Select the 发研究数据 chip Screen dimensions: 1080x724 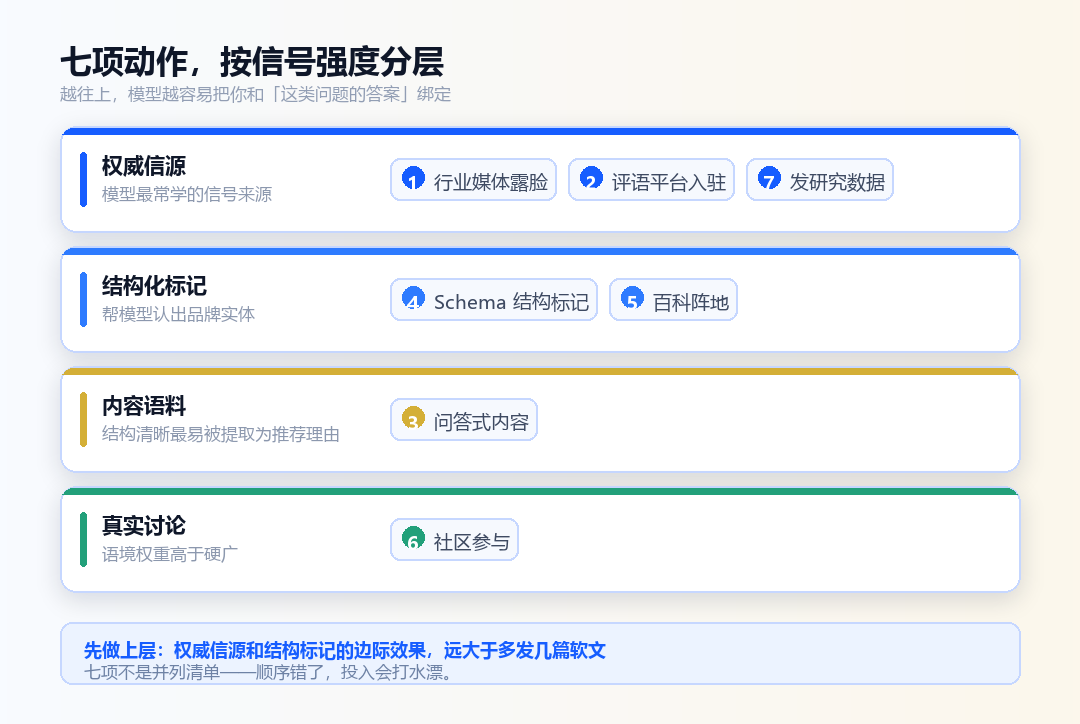pyautogui.click(x=820, y=180)
